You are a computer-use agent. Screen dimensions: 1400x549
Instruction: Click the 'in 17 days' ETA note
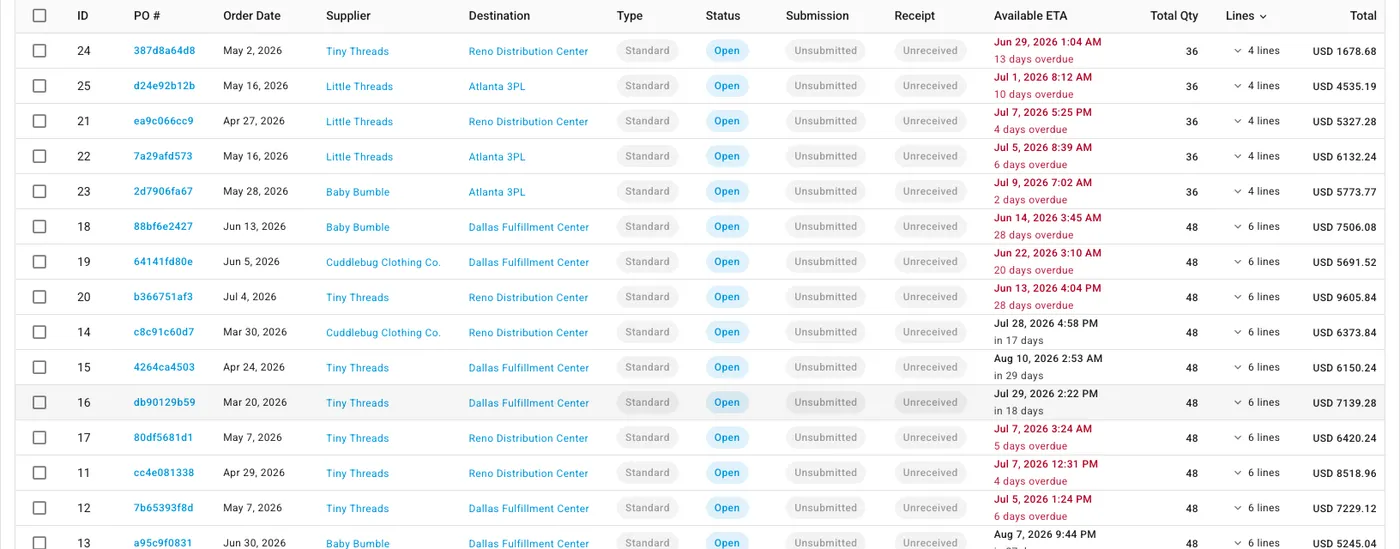1019,341
